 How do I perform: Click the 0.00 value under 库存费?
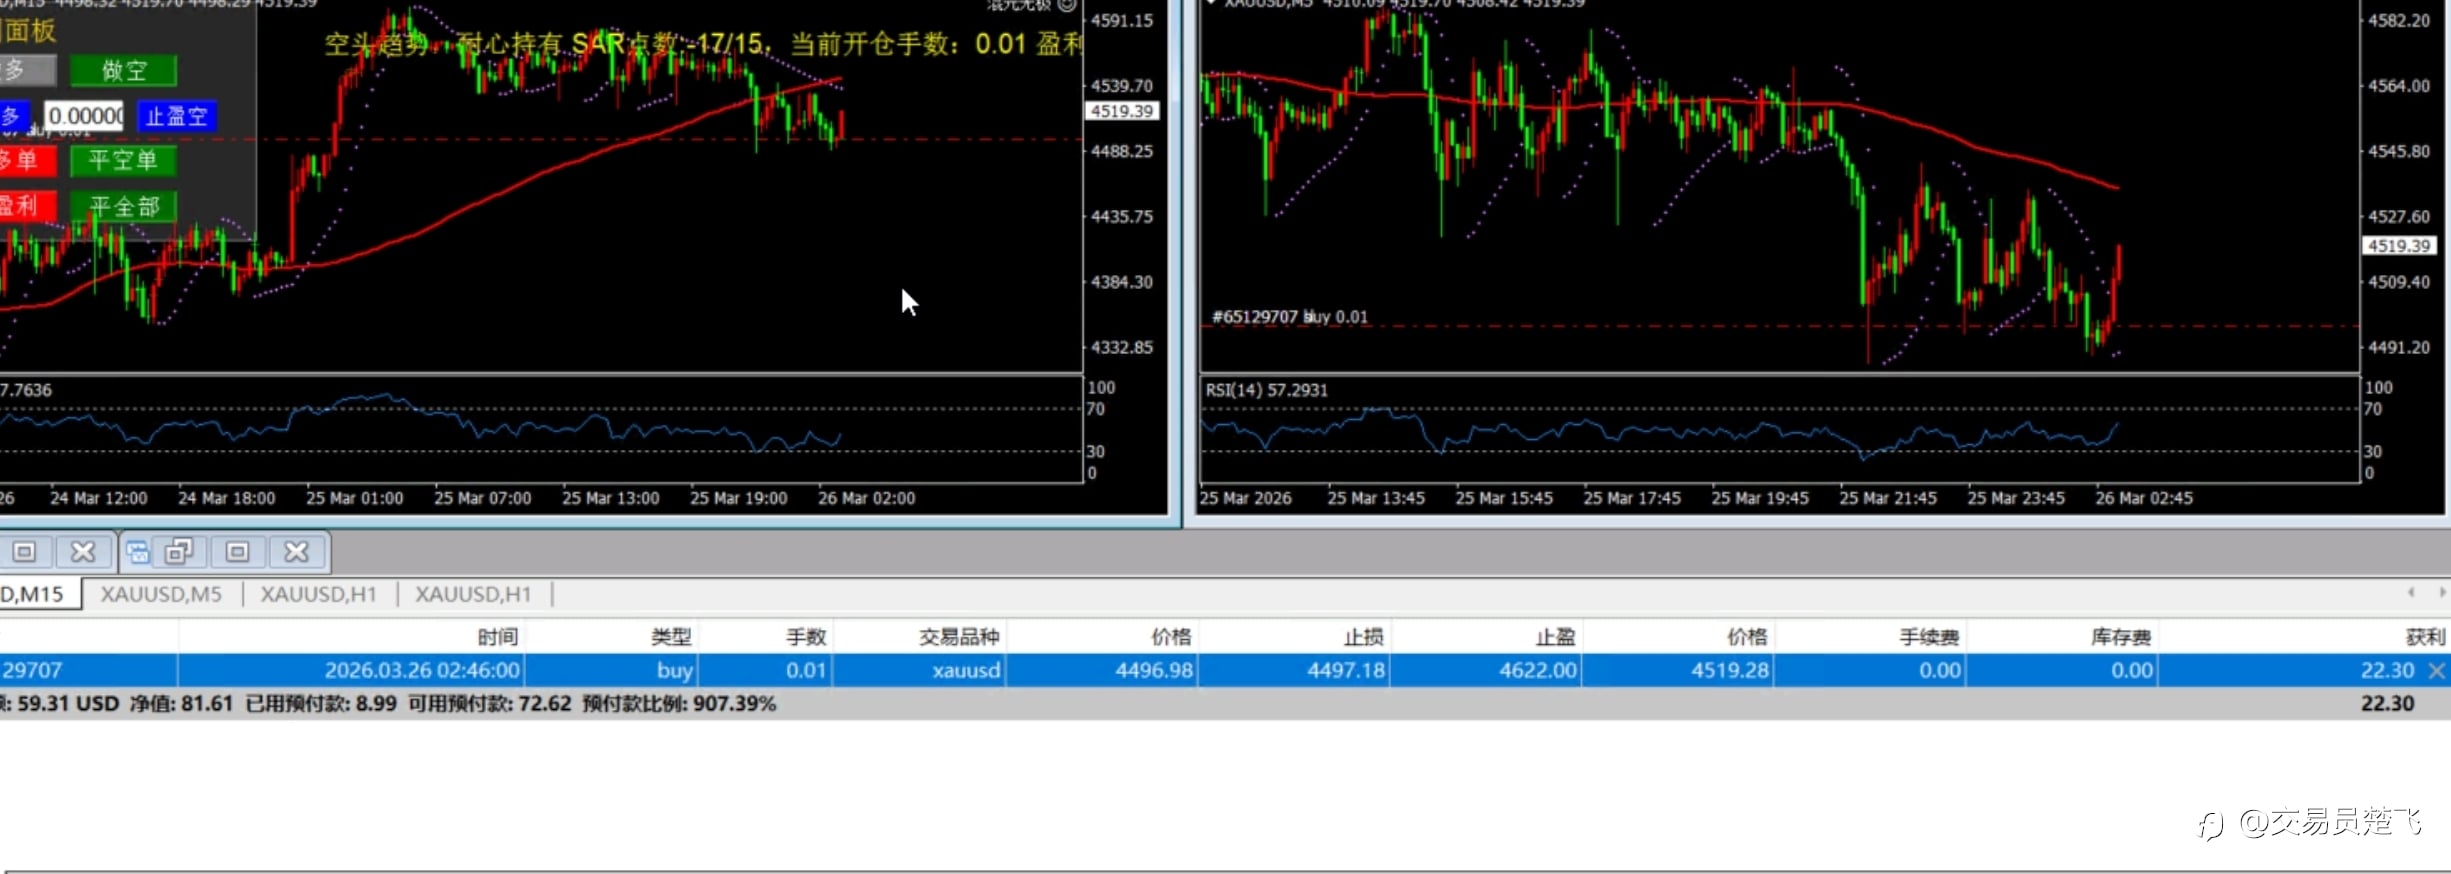2132,670
